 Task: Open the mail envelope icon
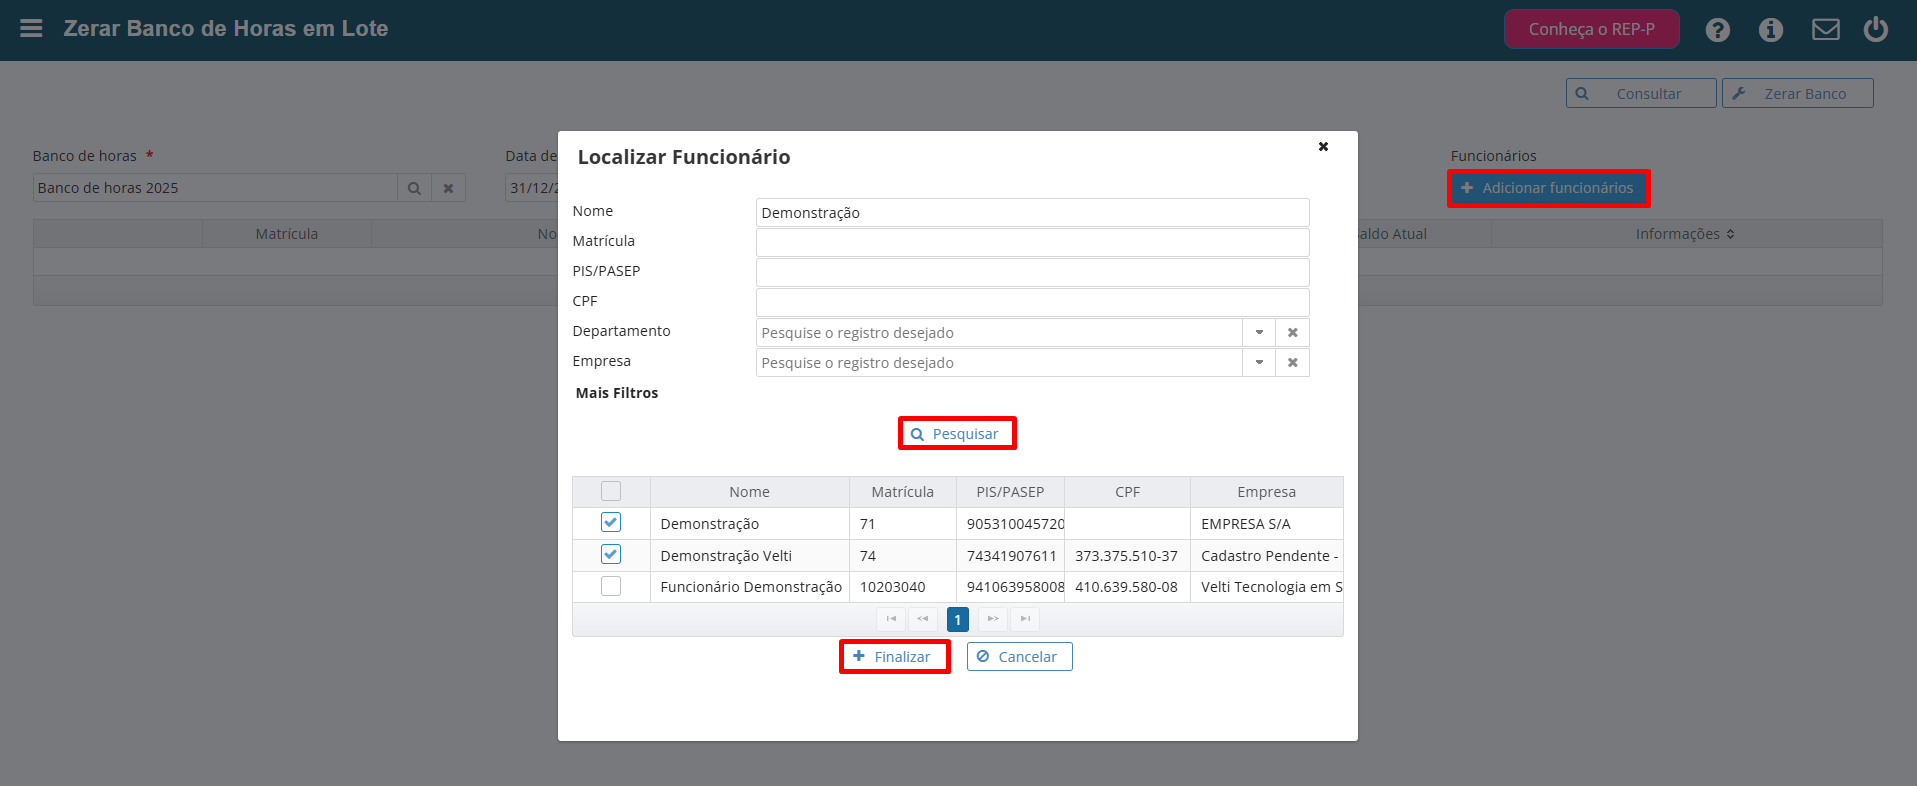(x=1826, y=30)
